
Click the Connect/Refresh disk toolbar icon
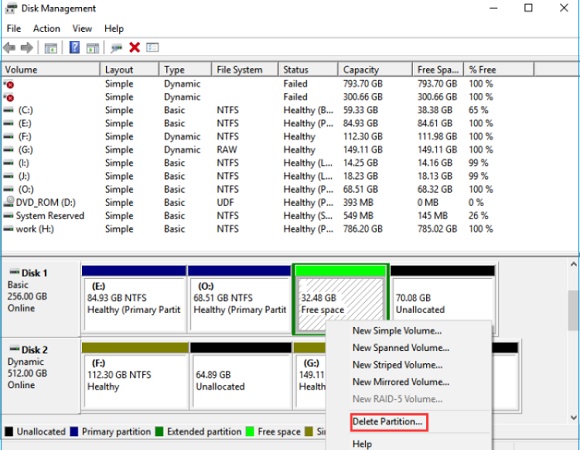116,48
